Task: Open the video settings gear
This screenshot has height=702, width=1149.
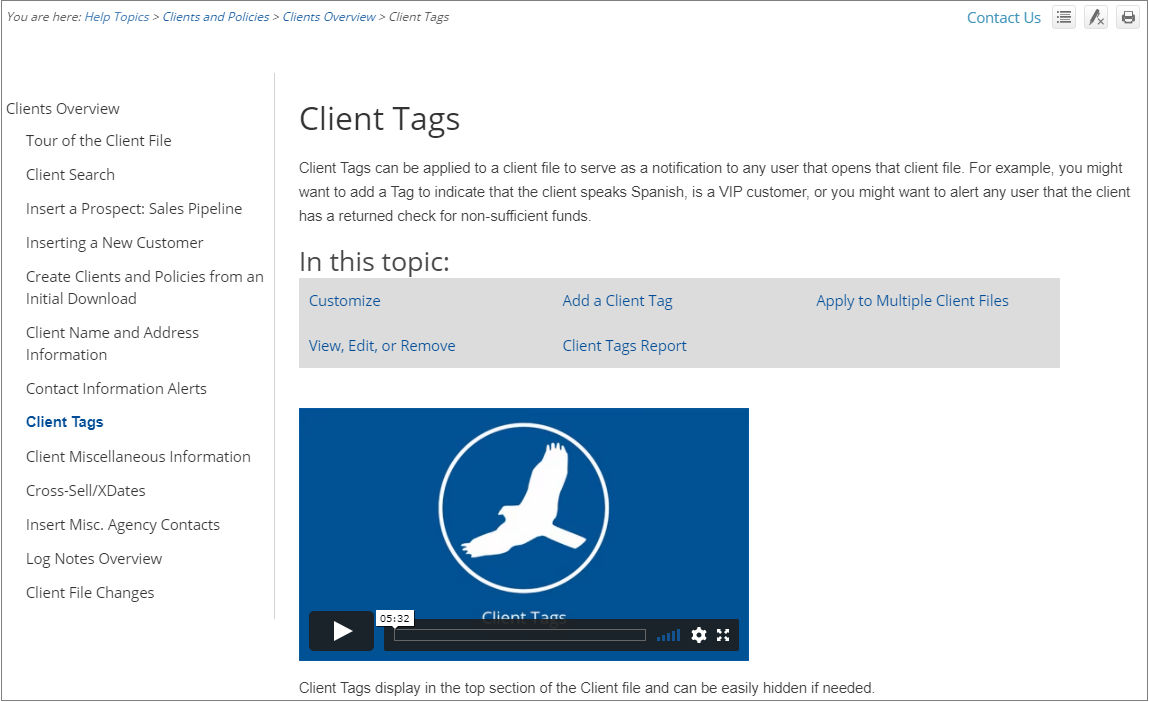Action: 698,634
